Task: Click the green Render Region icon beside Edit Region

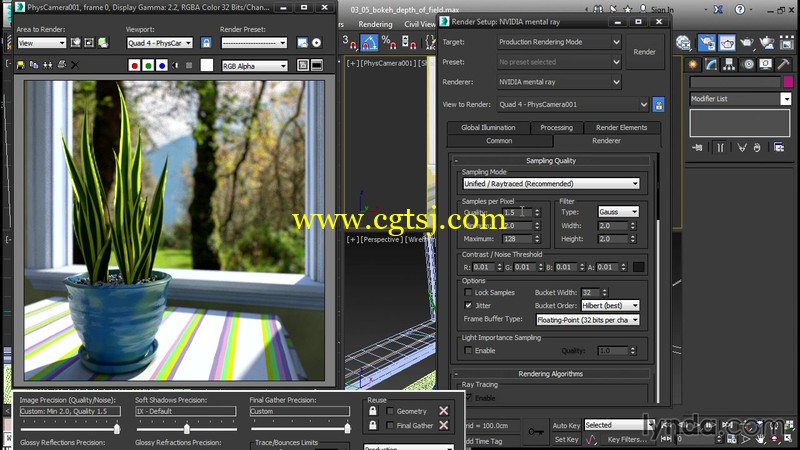Action: click(x=103, y=42)
